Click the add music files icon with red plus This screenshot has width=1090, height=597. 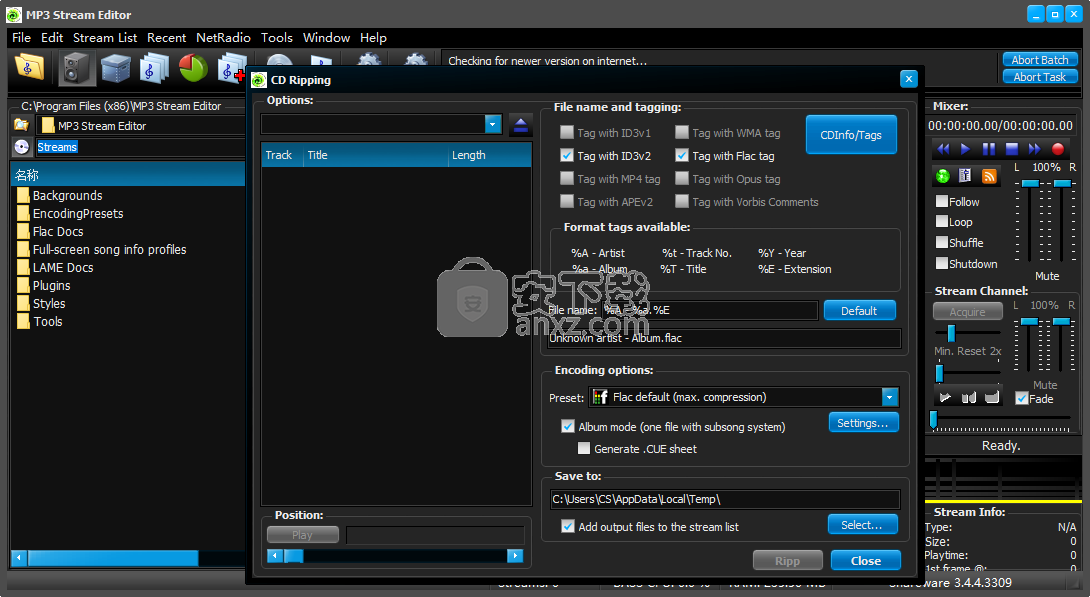point(231,68)
